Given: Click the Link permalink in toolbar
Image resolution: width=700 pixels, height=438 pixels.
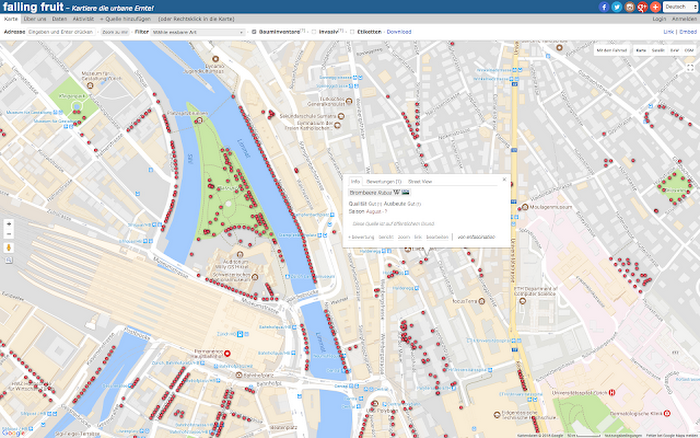Looking at the screenshot, I should (x=668, y=32).
